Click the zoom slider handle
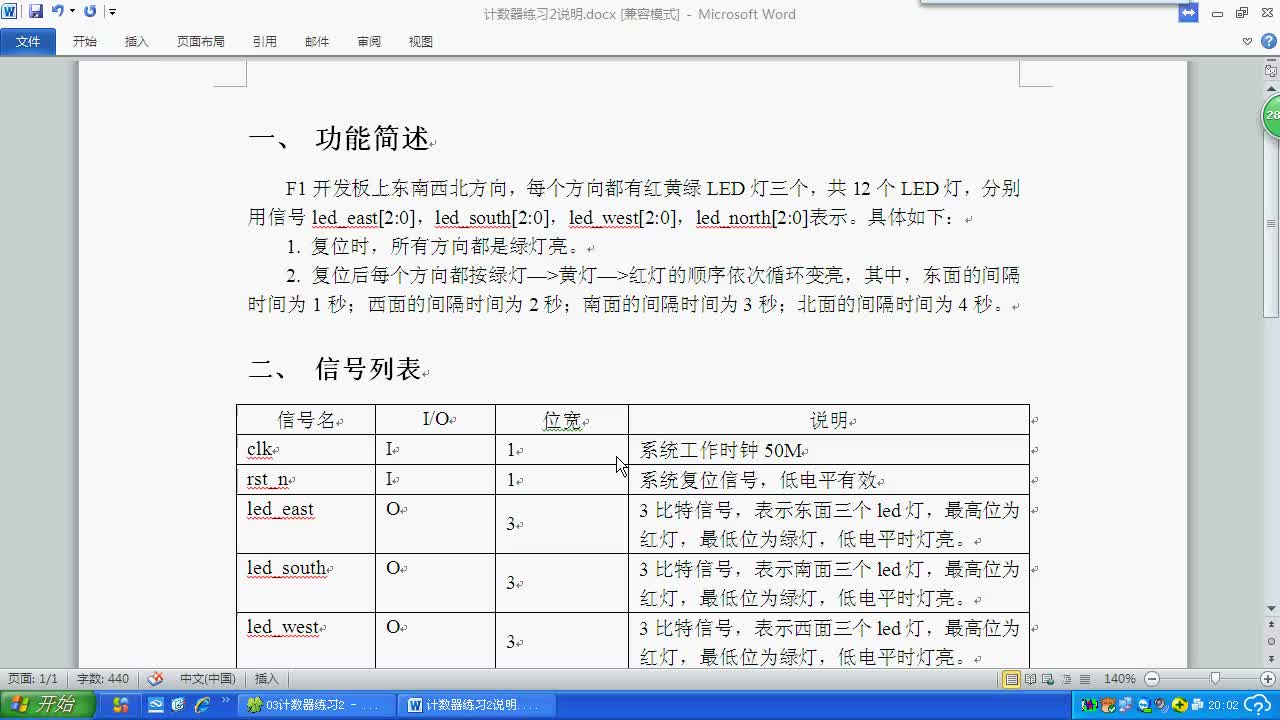 [x=1215, y=678]
